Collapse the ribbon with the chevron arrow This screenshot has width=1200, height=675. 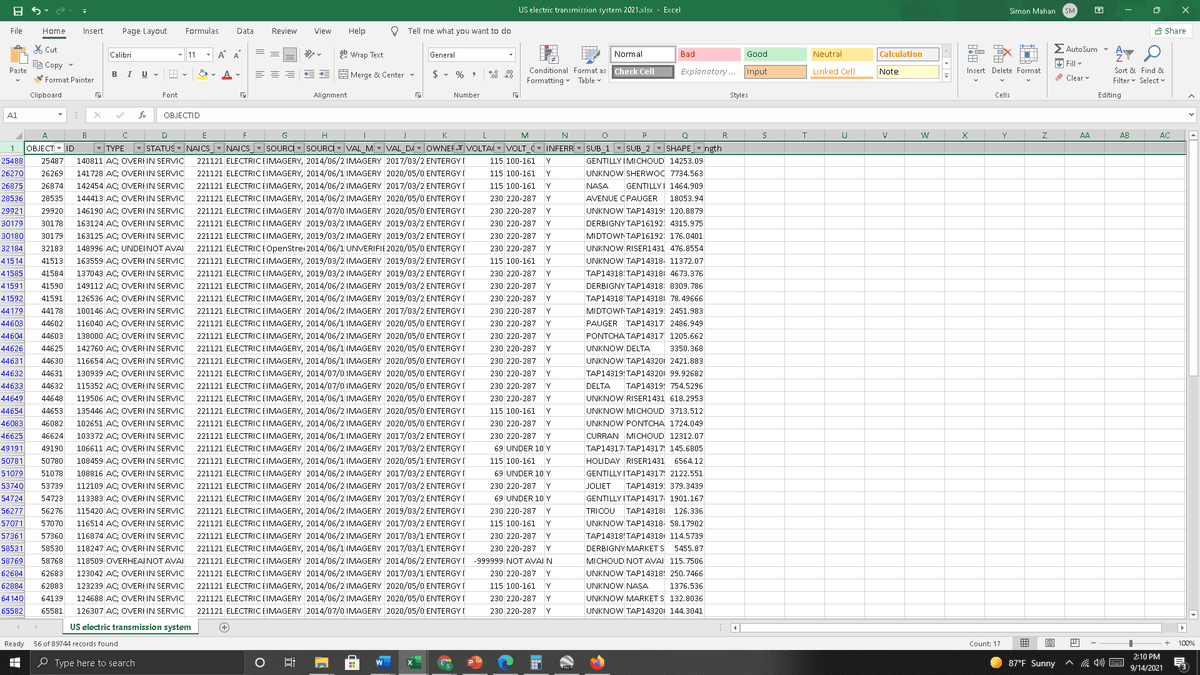(1190, 96)
